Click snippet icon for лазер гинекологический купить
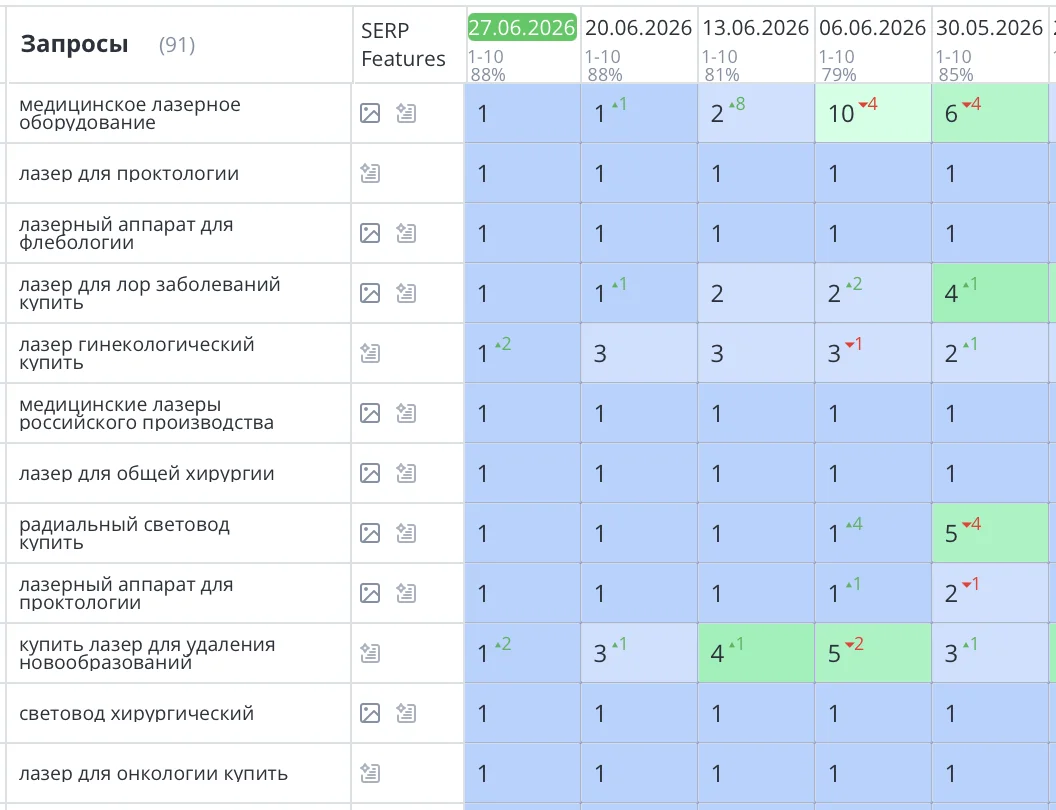This screenshot has width=1056, height=810. [370, 353]
